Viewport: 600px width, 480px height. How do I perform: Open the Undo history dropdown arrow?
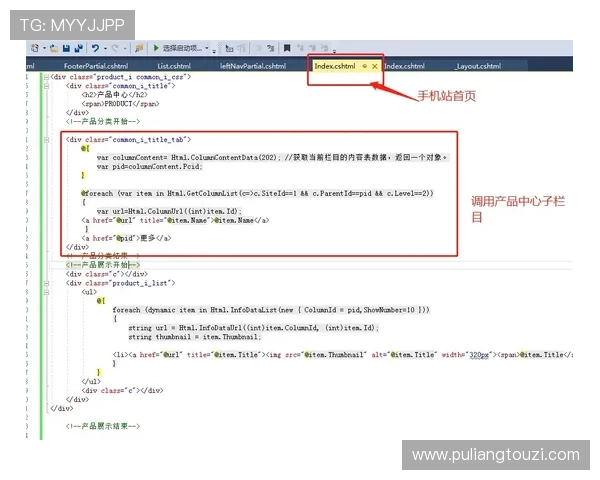(104, 47)
